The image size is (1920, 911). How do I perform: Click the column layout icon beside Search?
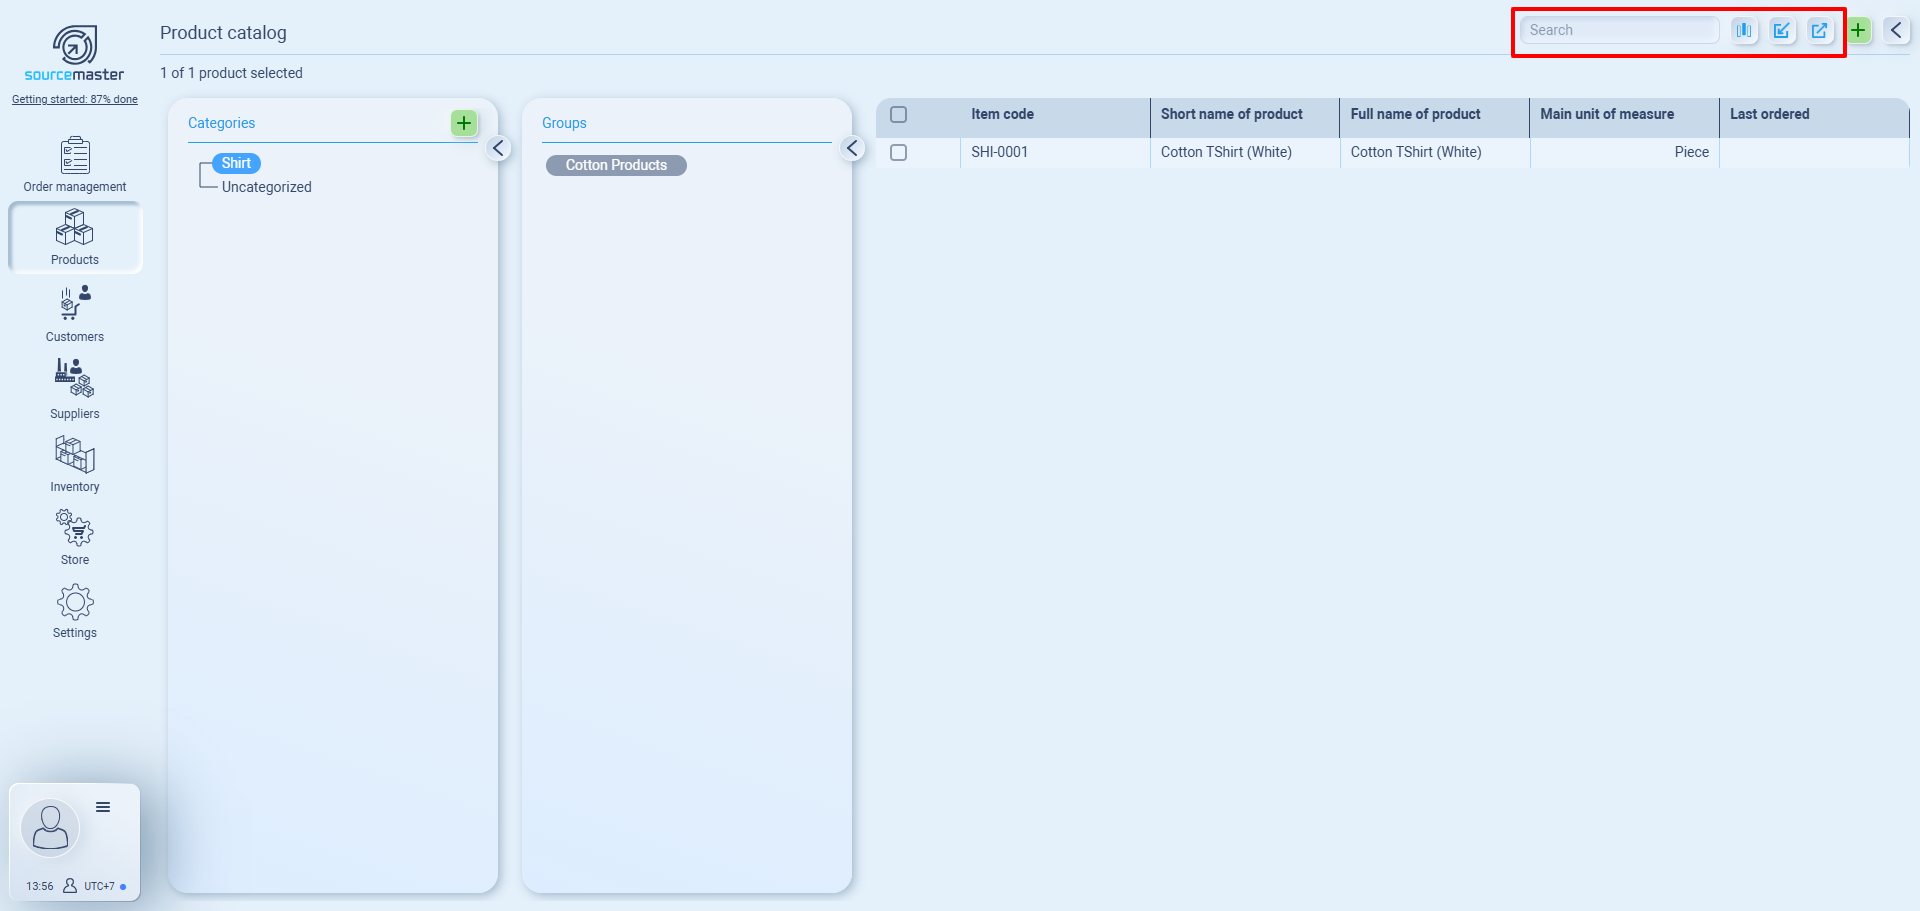1744,30
